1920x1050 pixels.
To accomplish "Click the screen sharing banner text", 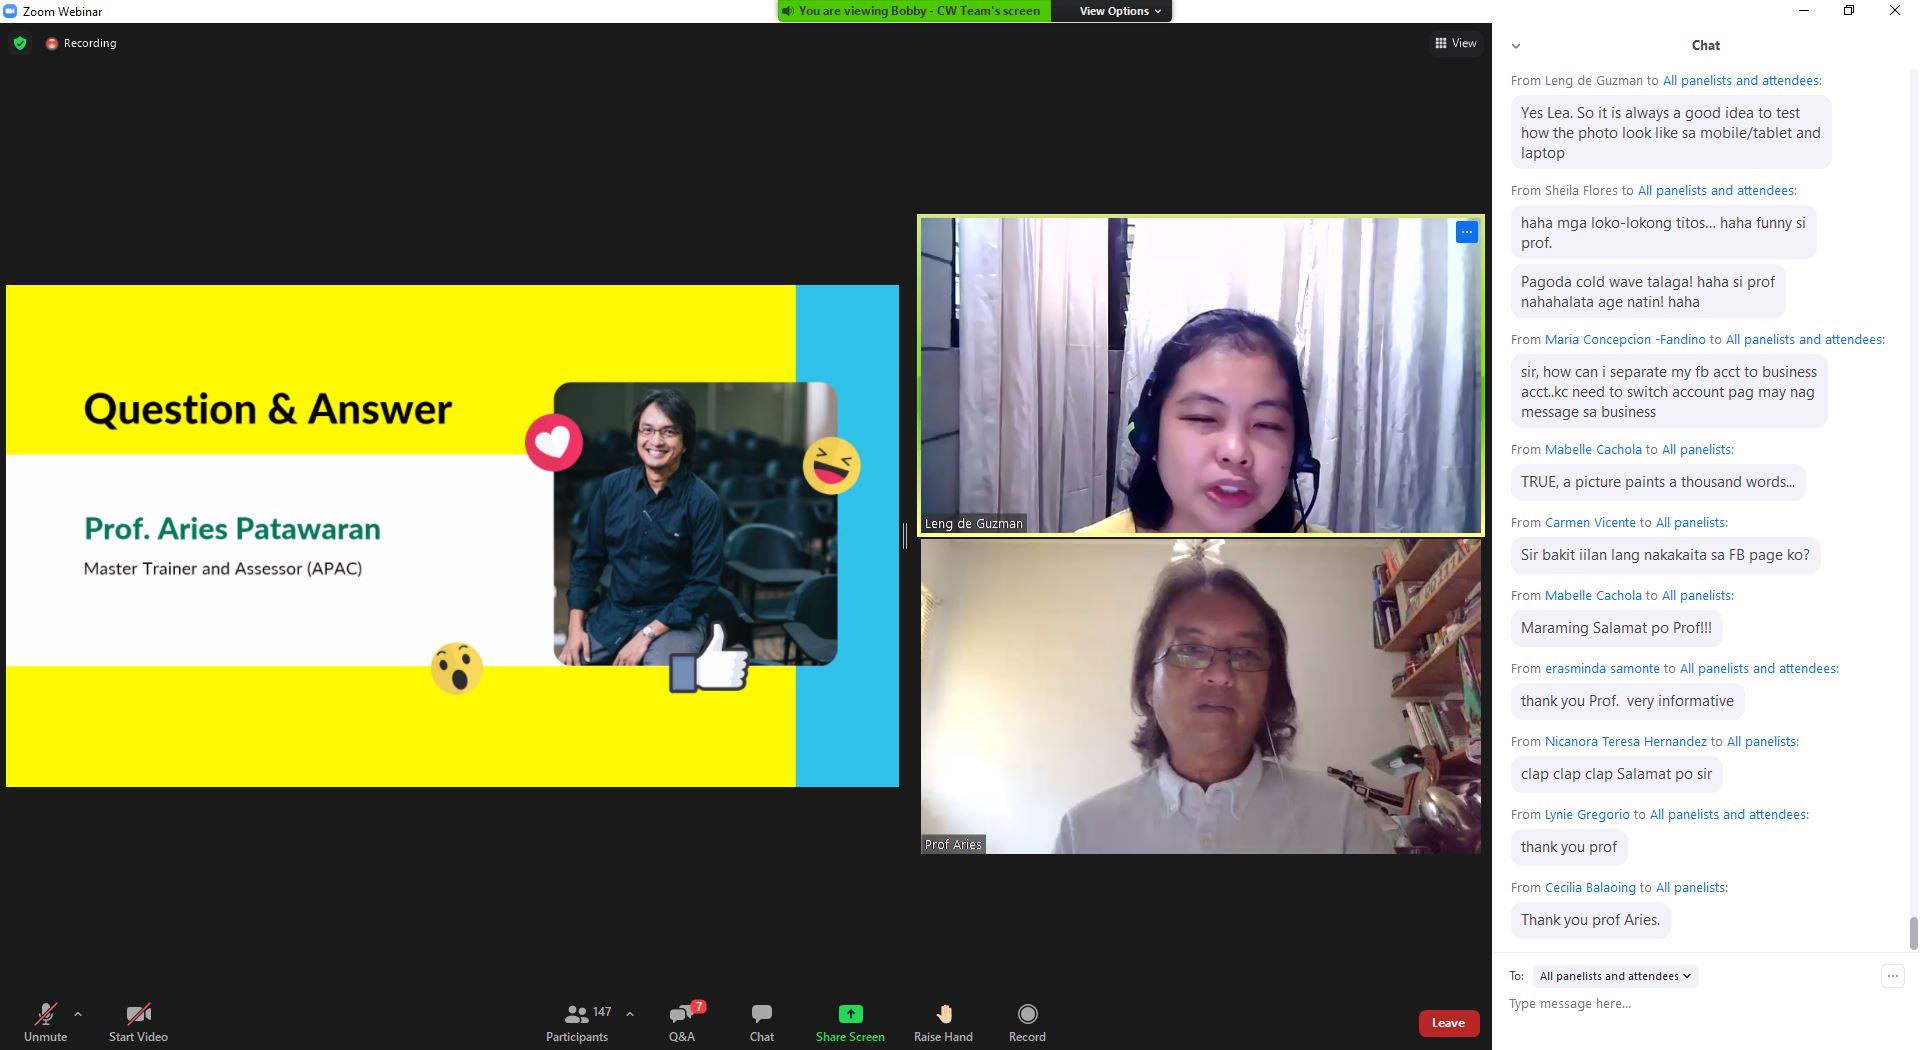I will pyautogui.click(x=918, y=11).
